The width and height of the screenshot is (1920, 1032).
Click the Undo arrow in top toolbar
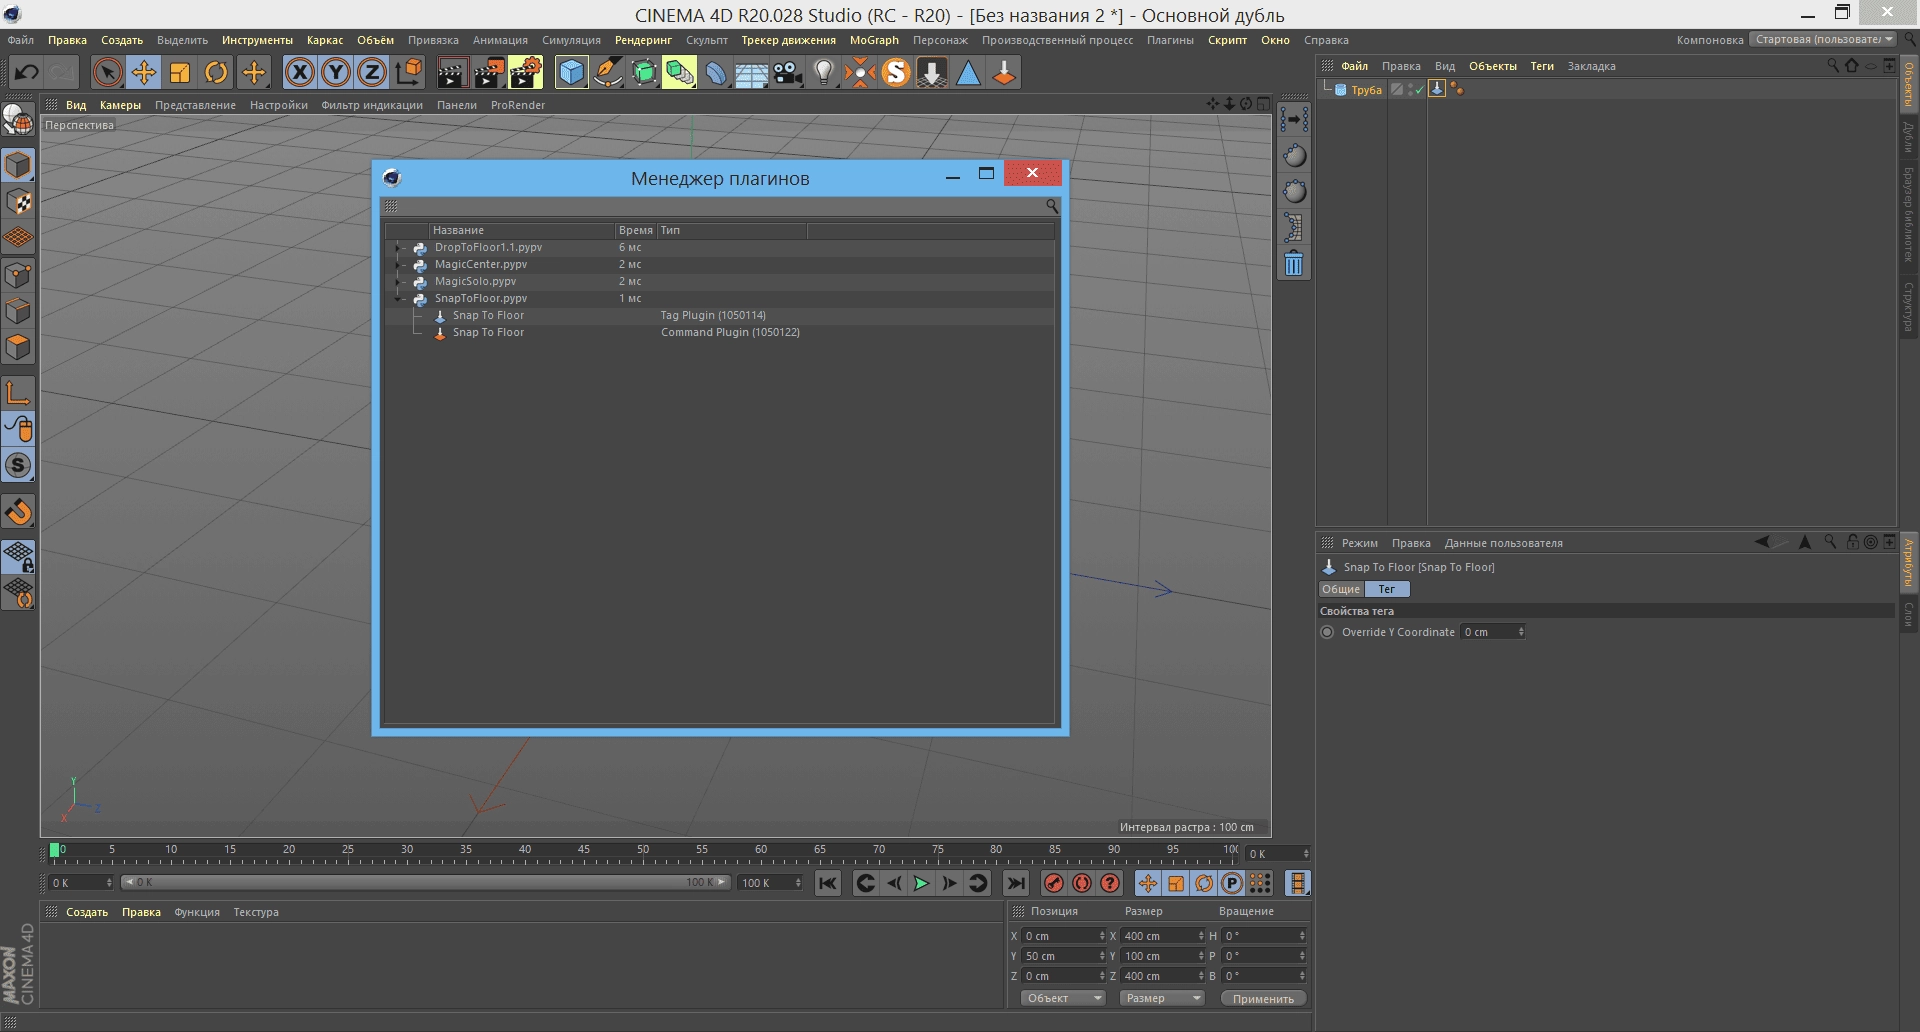tap(27, 72)
